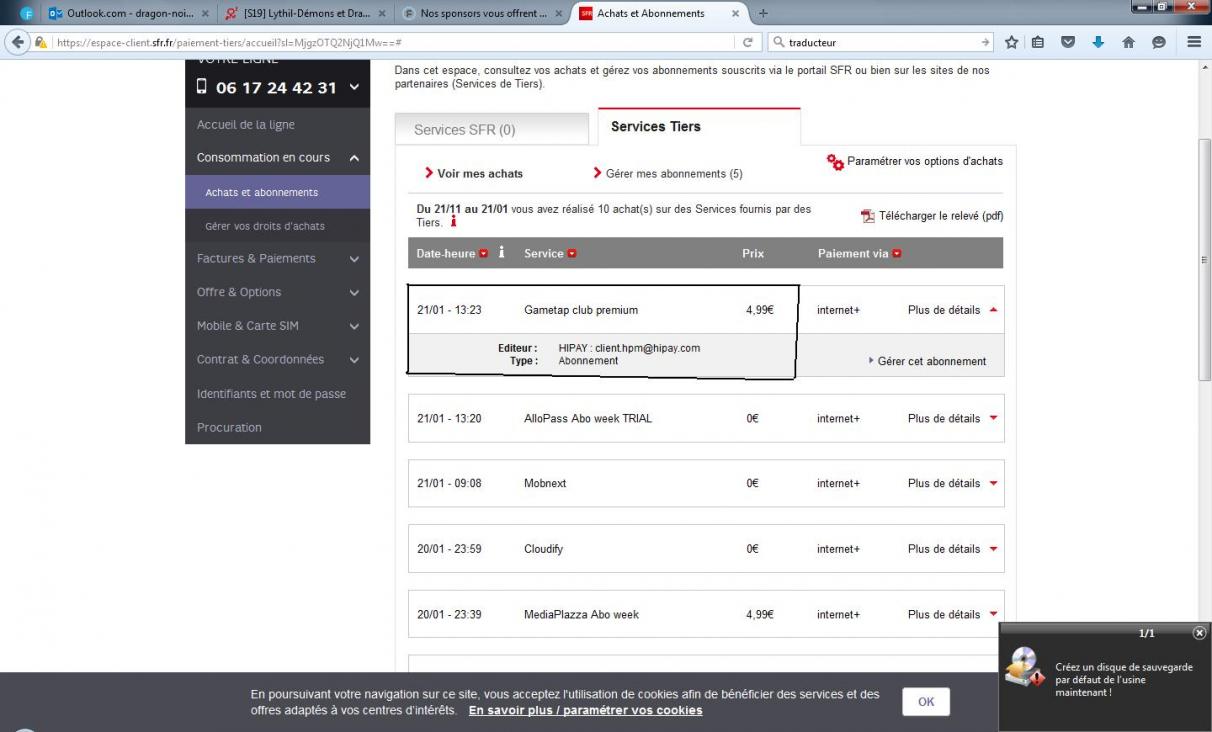Image resolution: width=1212 pixels, height=732 pixels.
Task: Click the PDF icon beside Télécharger le relevé
Action: [868, 216]
